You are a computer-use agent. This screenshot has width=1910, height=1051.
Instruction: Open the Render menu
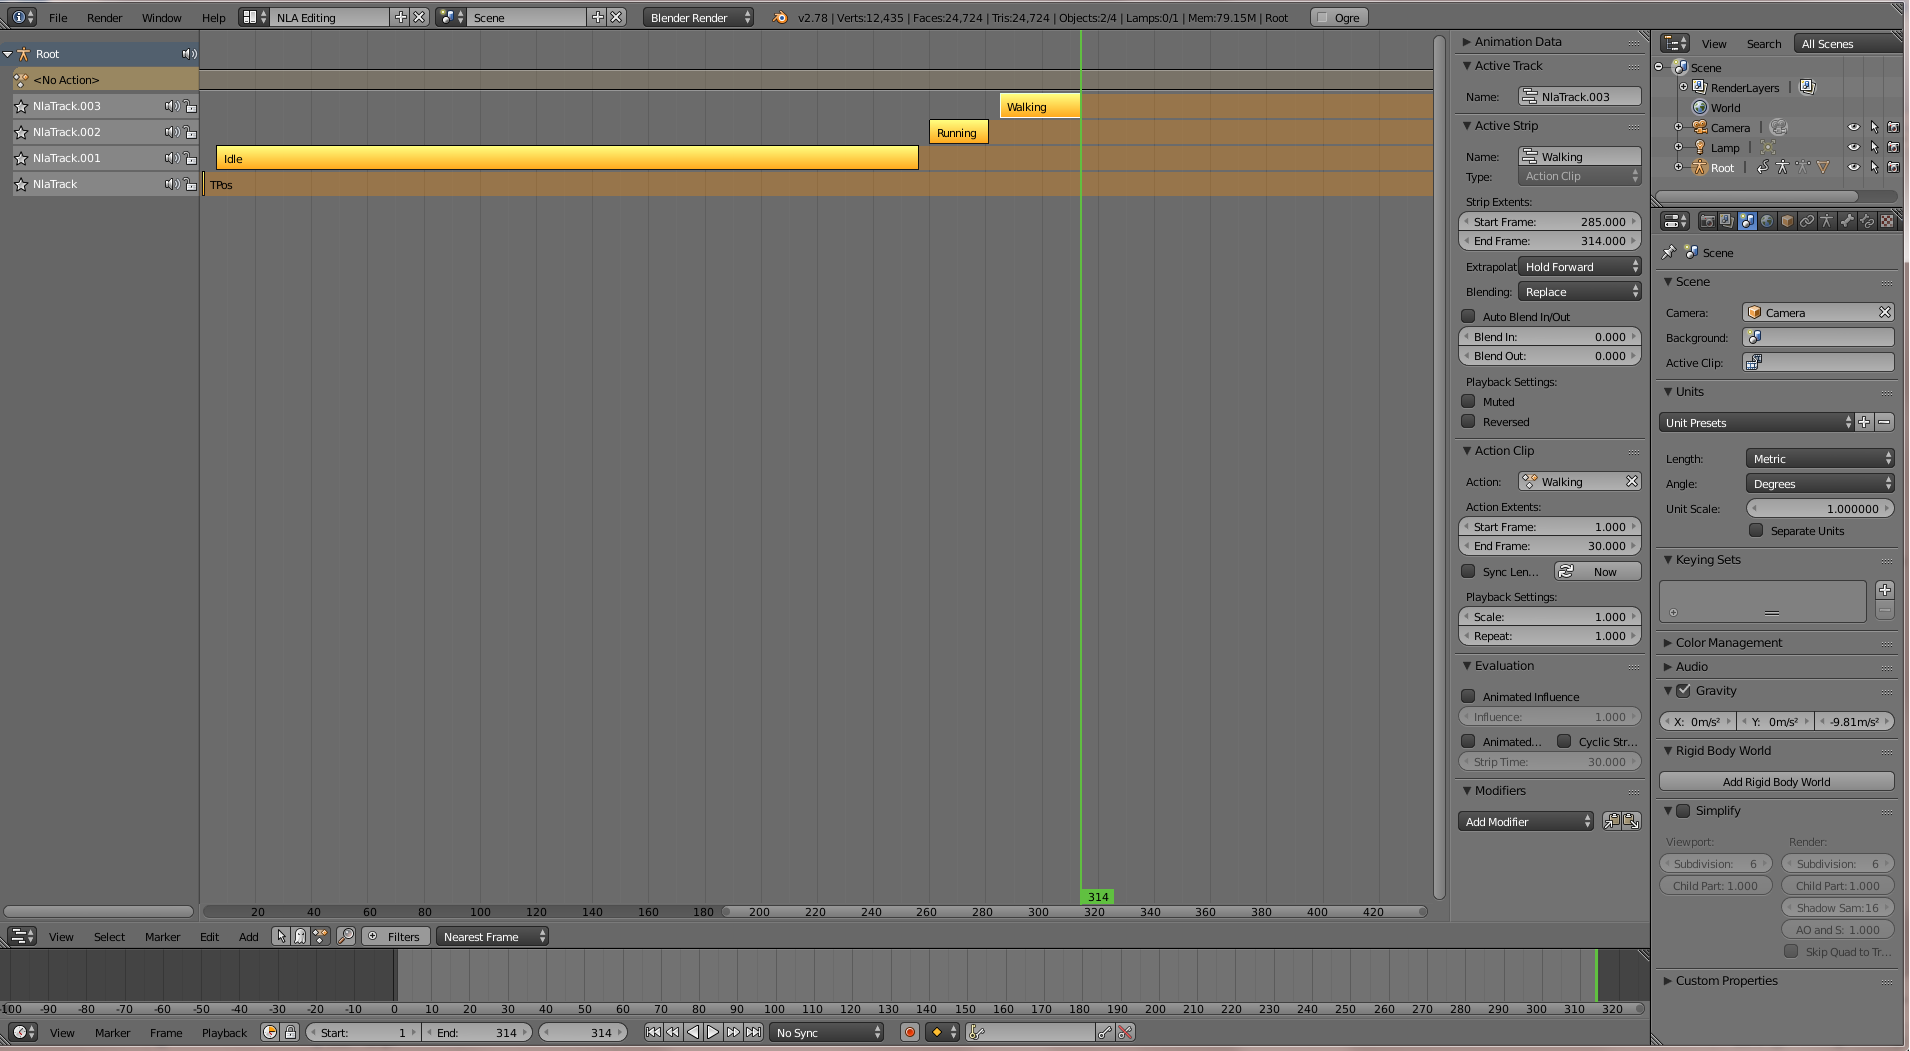point(104,18)
